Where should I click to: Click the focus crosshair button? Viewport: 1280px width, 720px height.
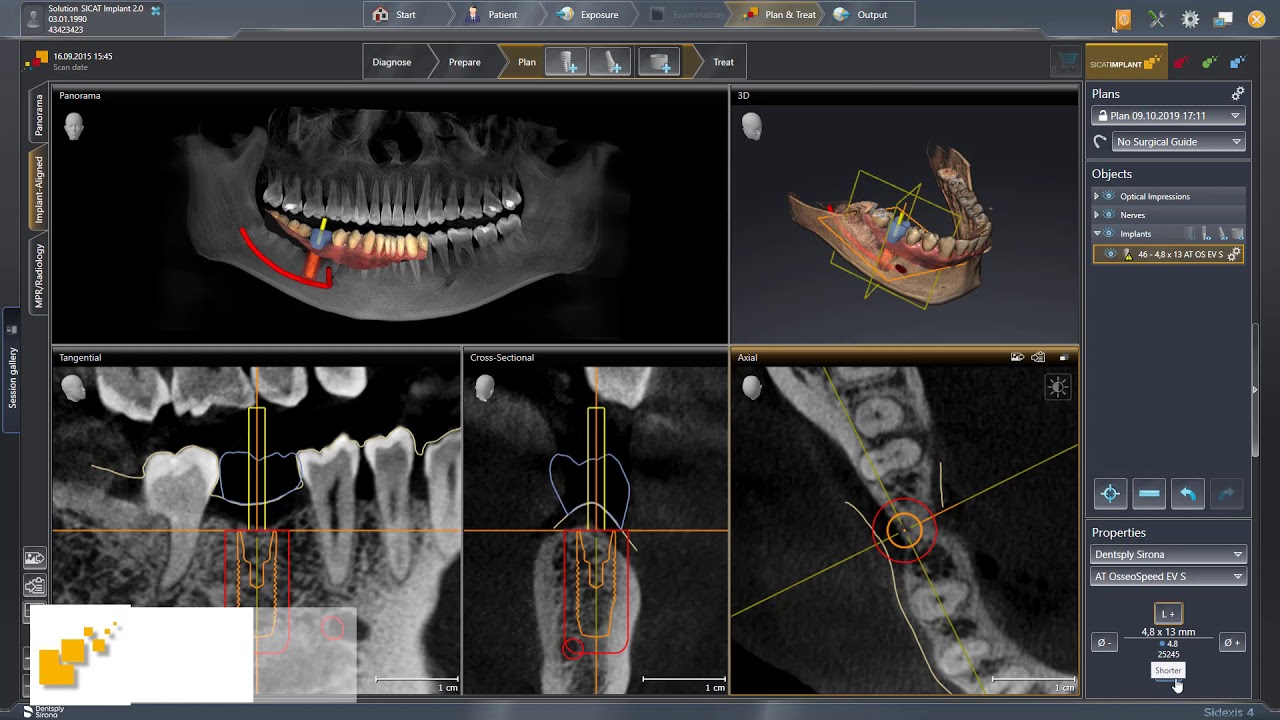tap(1110, 494)
